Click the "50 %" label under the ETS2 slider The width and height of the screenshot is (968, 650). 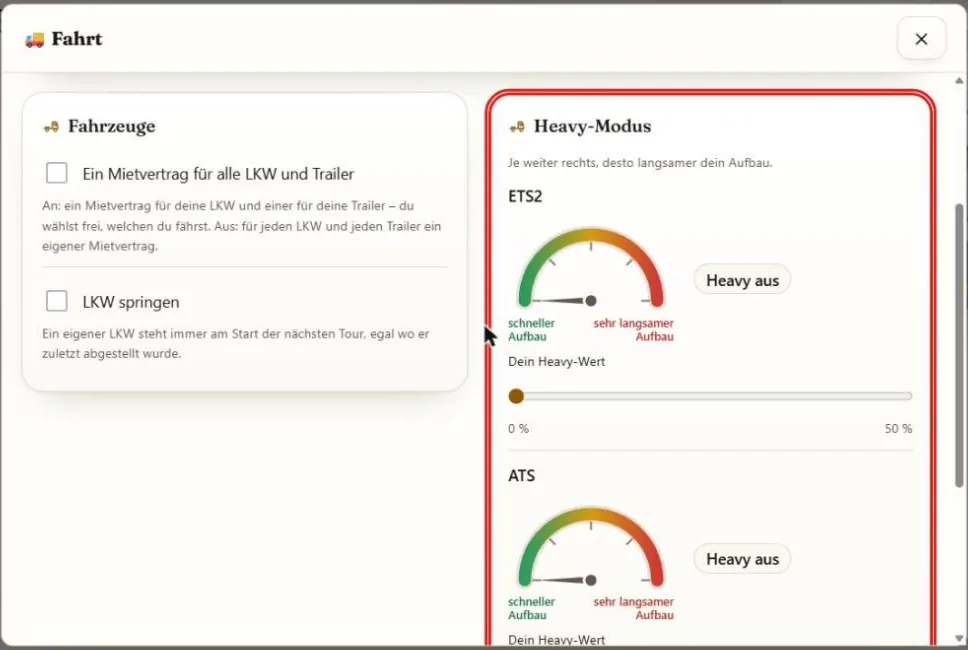pos(898,428)
